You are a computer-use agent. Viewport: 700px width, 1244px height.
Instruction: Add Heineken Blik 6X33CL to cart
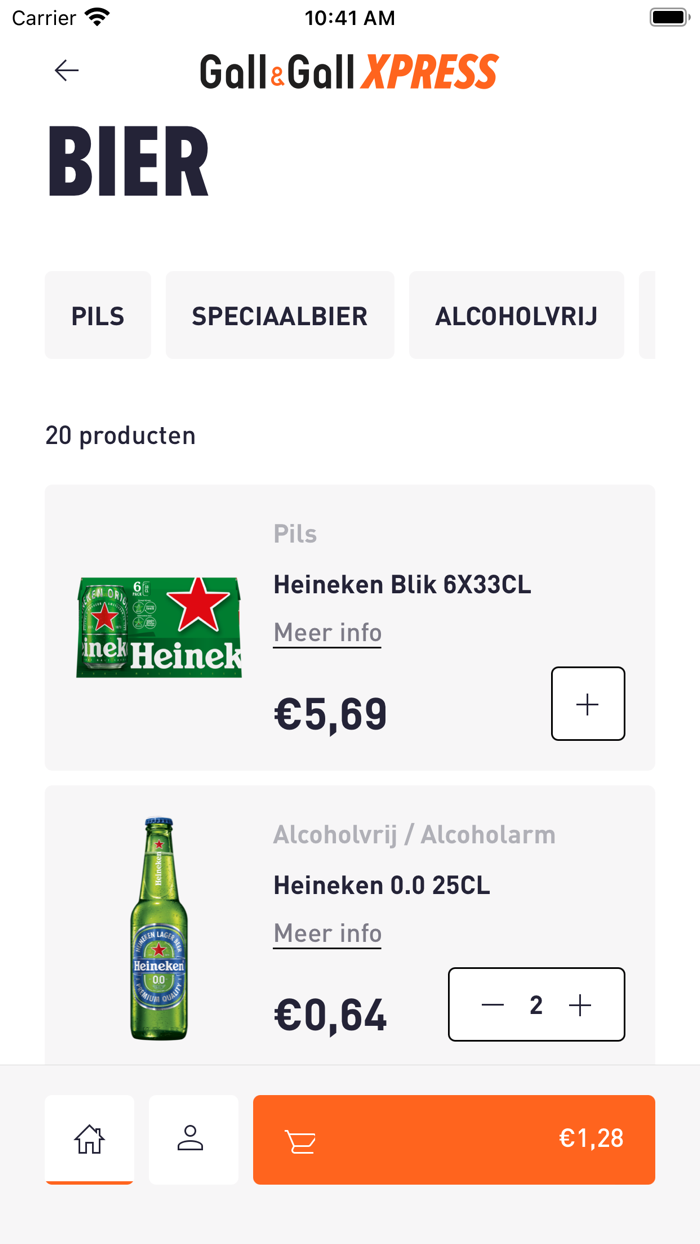pyautogui.click(x=588, y=704)
